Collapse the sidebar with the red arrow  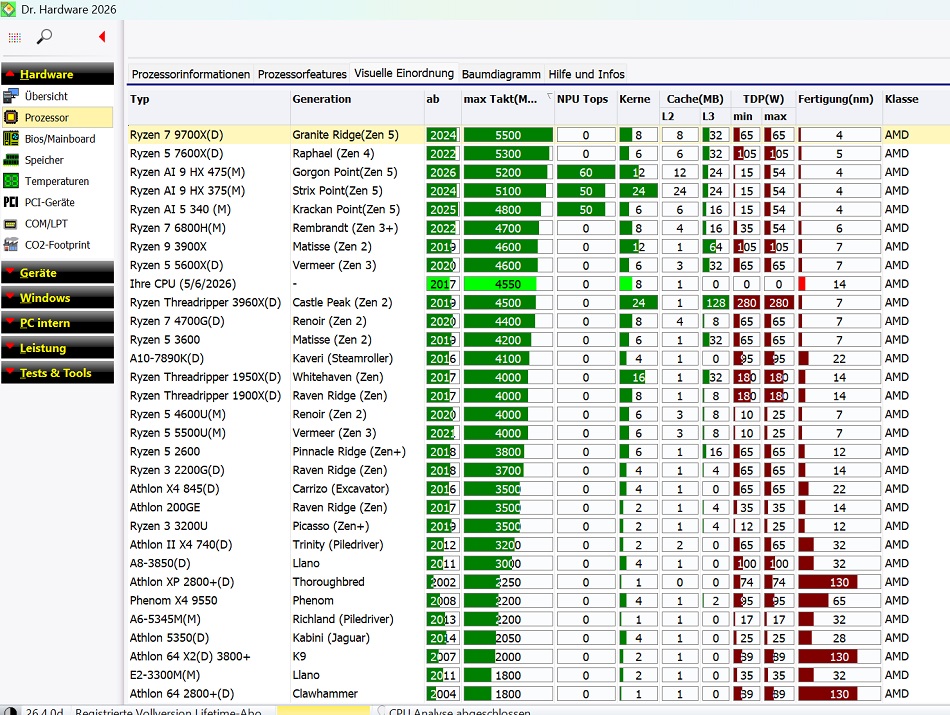102,37
